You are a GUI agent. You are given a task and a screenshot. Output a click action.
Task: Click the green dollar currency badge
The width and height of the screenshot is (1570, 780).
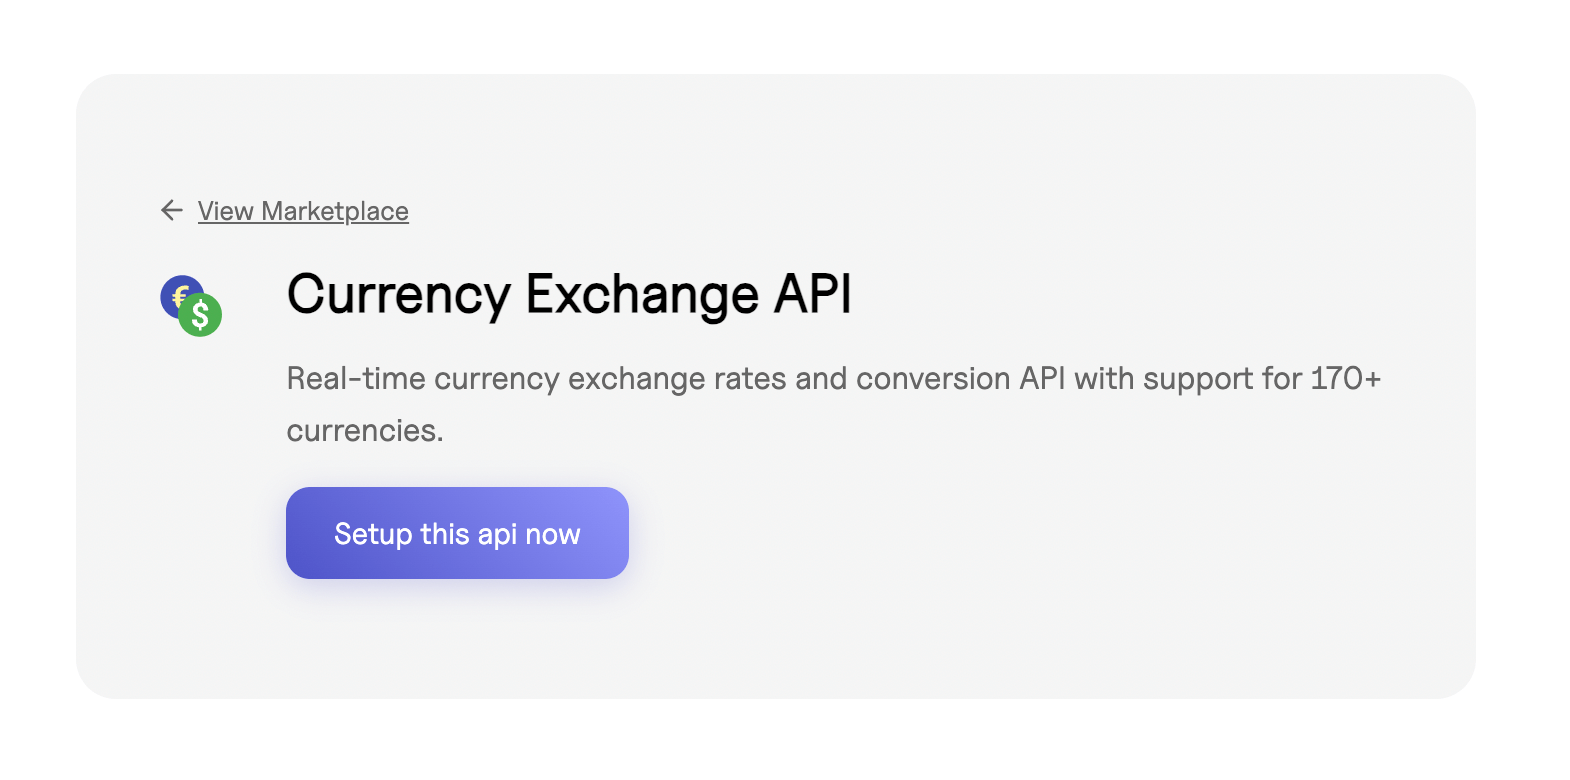point(202,315)
